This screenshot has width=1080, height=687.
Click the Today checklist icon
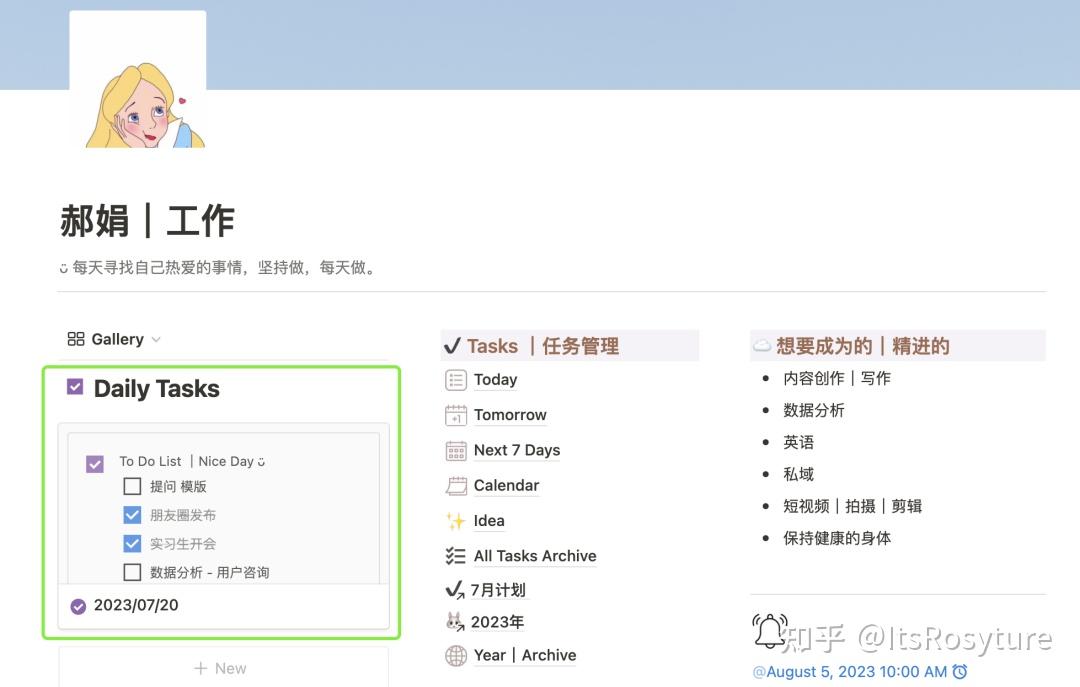coord(455,380)
